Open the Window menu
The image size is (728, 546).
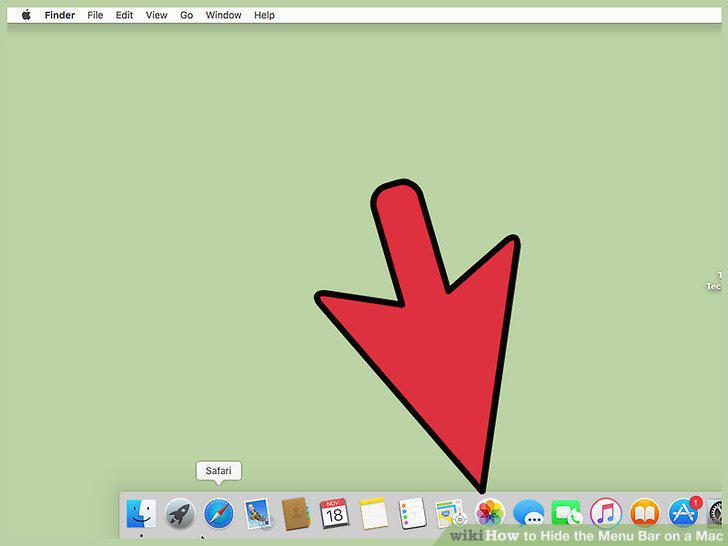[x=223, y=15]
